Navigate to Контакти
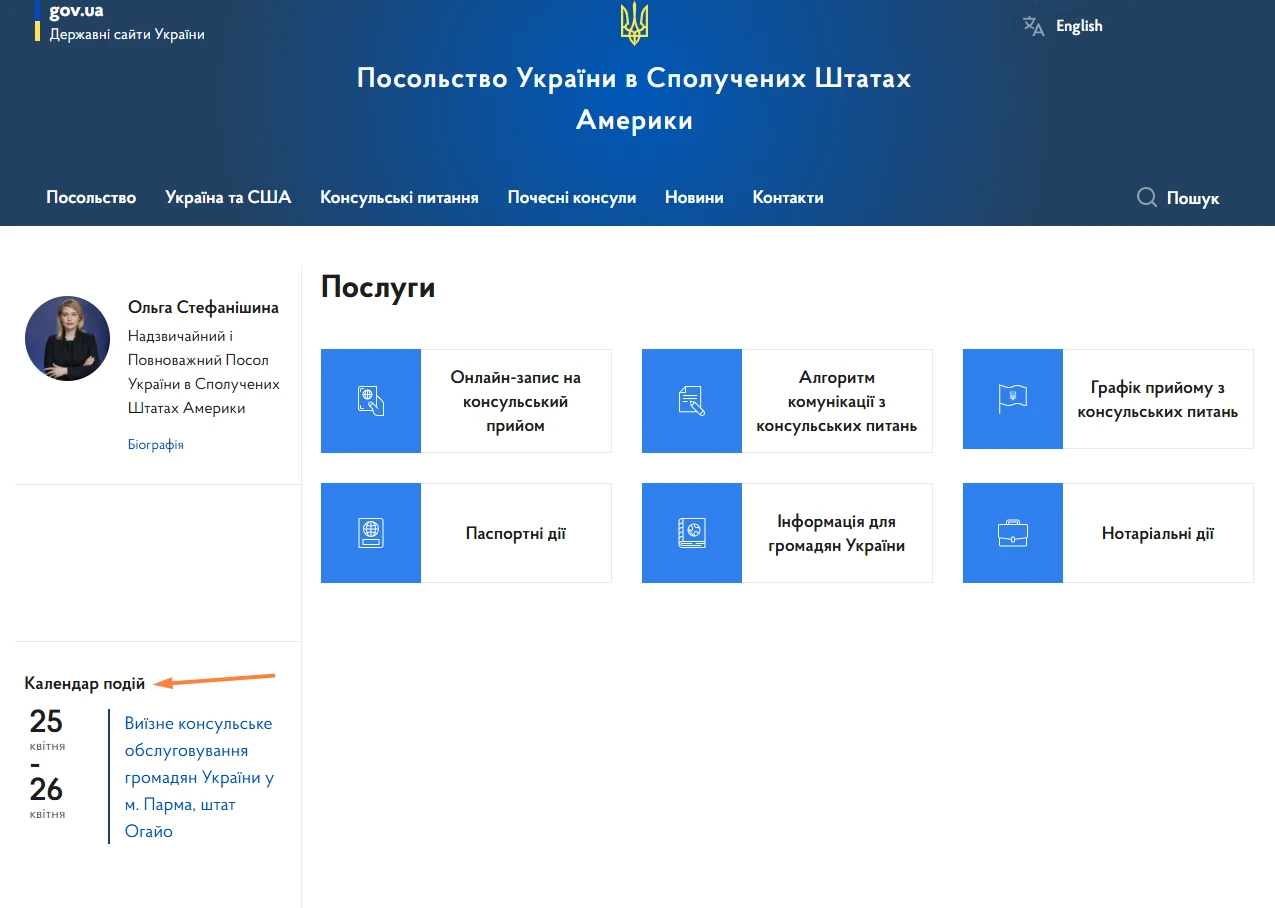Viewport: 1275px width, 908px height. (787, 197)
